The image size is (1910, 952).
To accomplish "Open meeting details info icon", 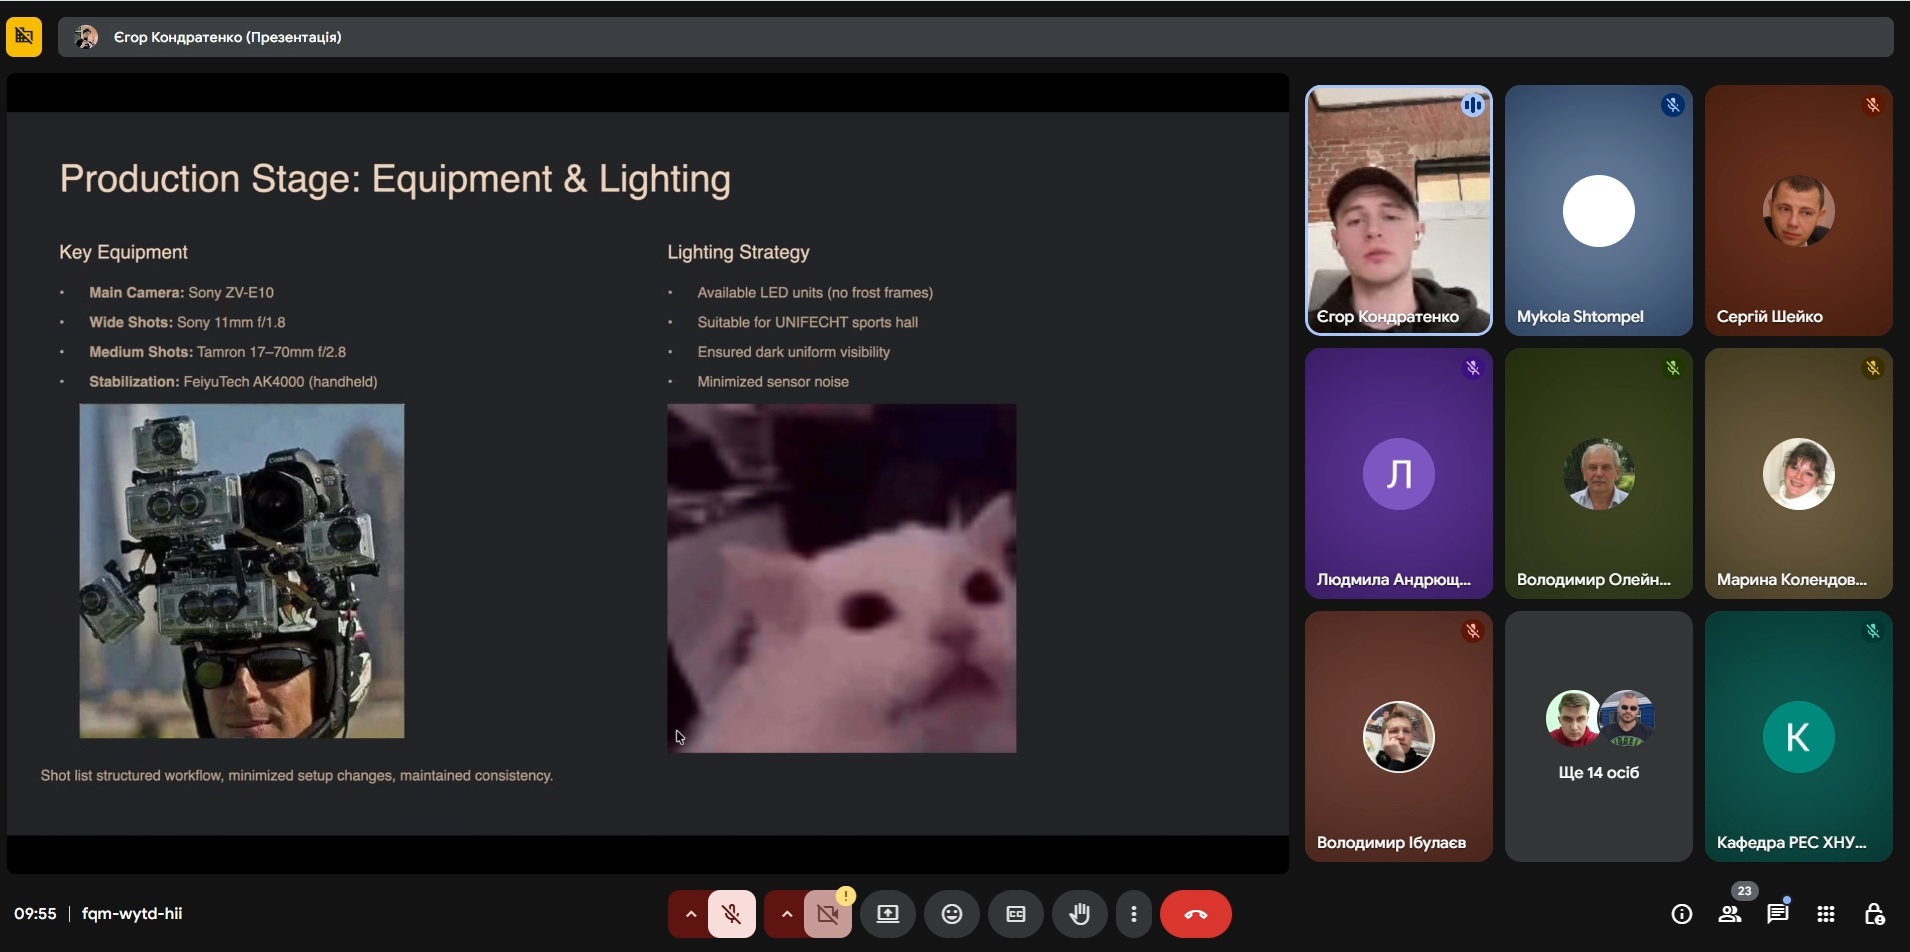I will 1681,914.
